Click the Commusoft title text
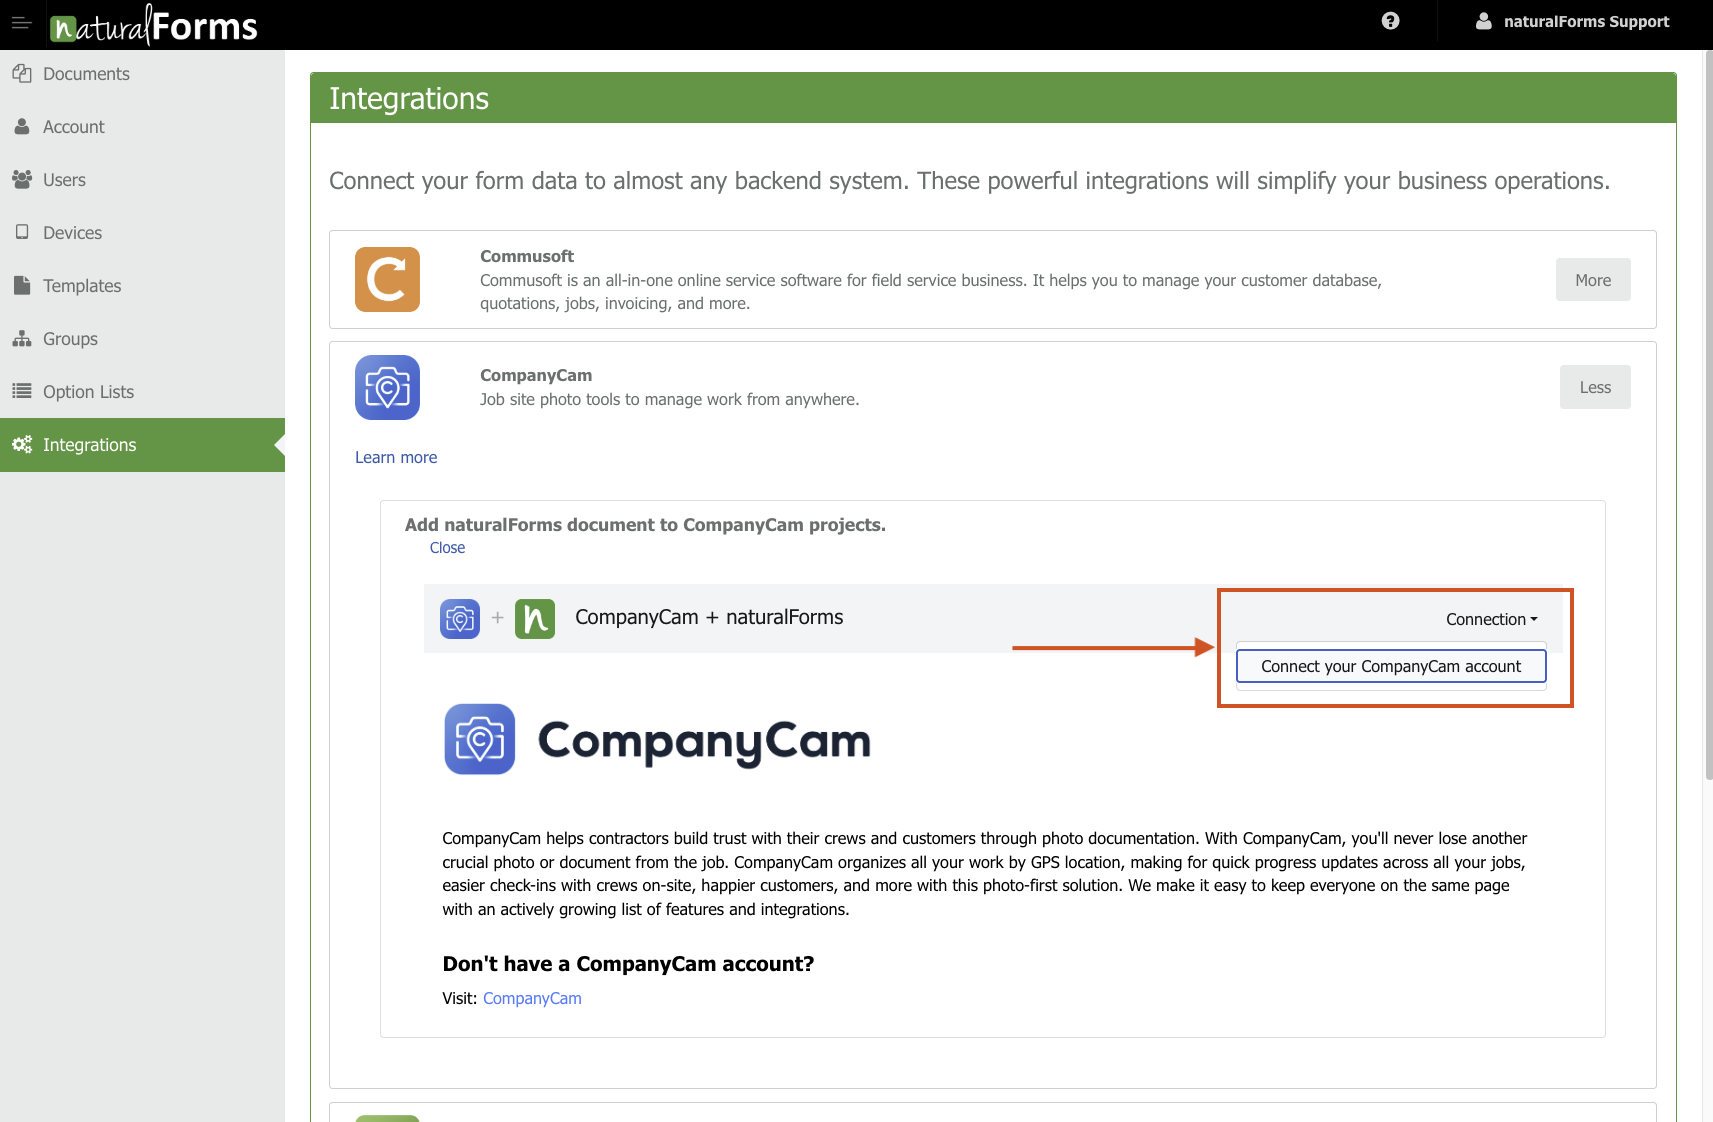 (x=527, y=256)
